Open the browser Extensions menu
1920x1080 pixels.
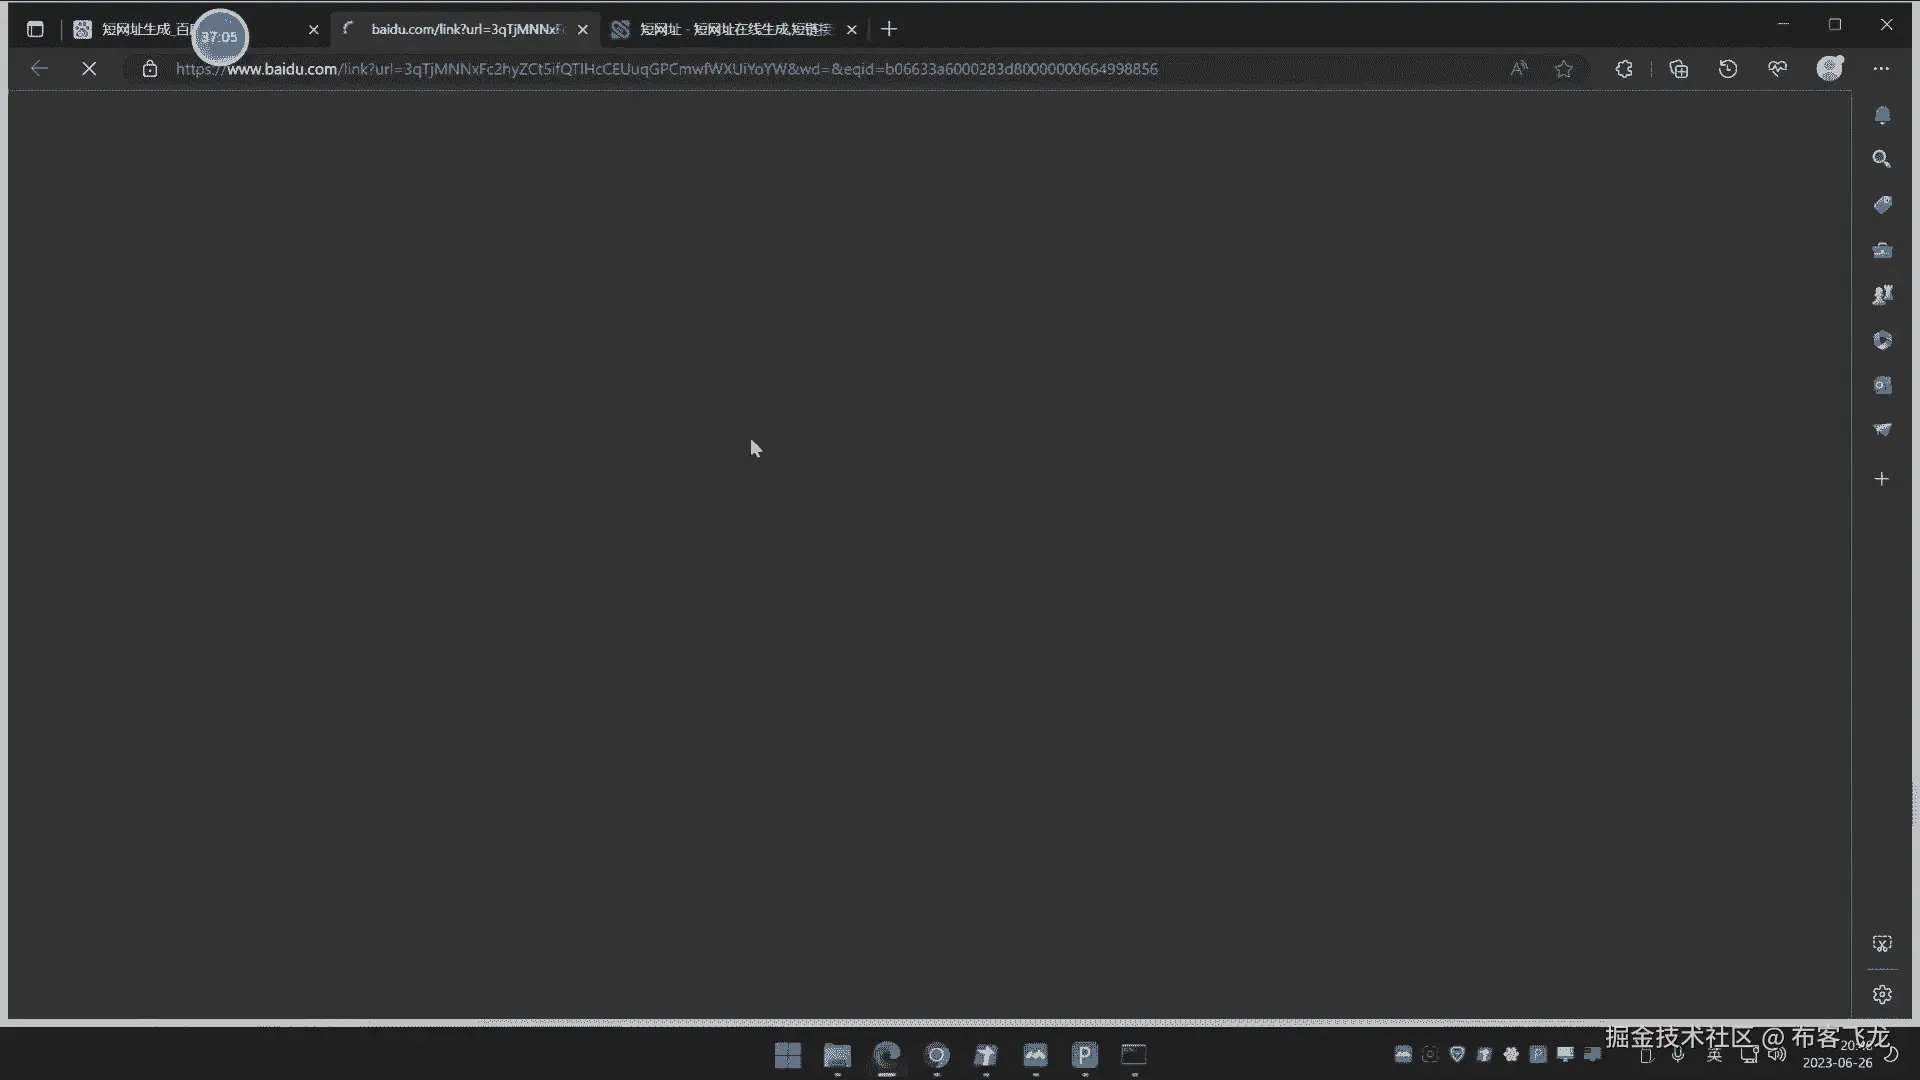(1624, 69)
